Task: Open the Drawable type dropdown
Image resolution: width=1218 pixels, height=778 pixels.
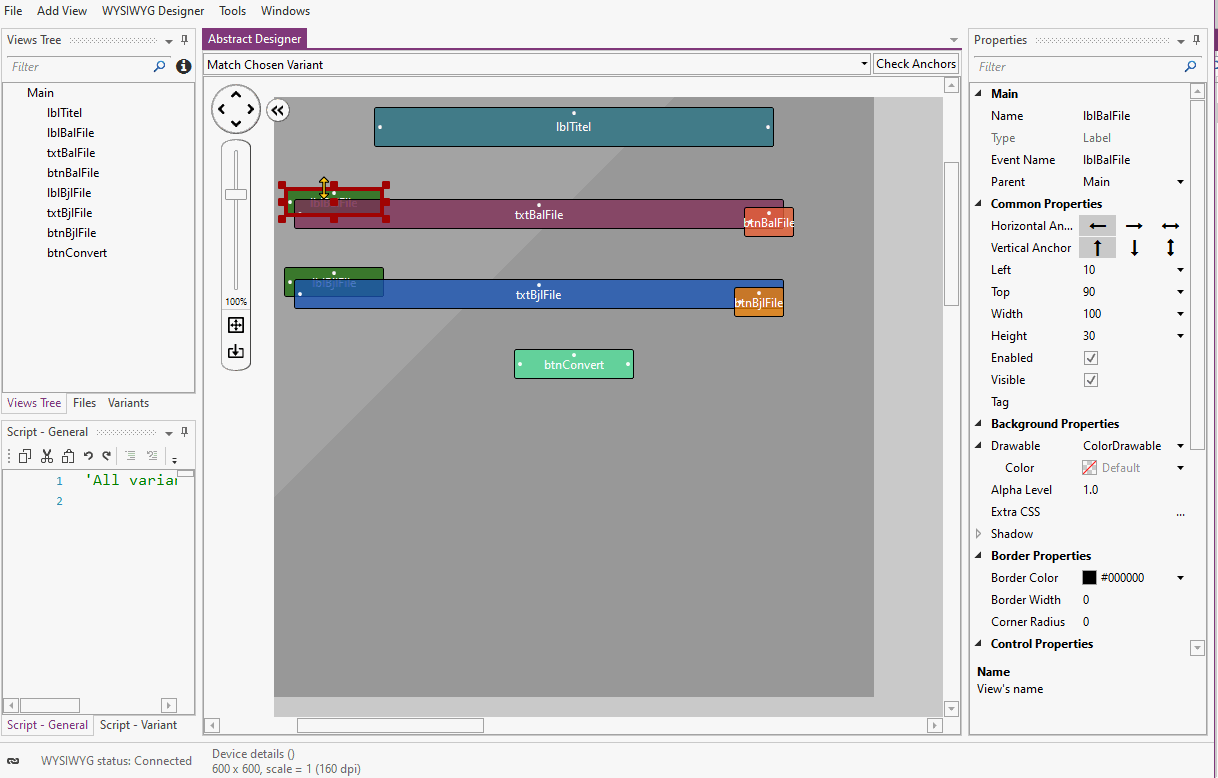Action: click(1181, 446)
